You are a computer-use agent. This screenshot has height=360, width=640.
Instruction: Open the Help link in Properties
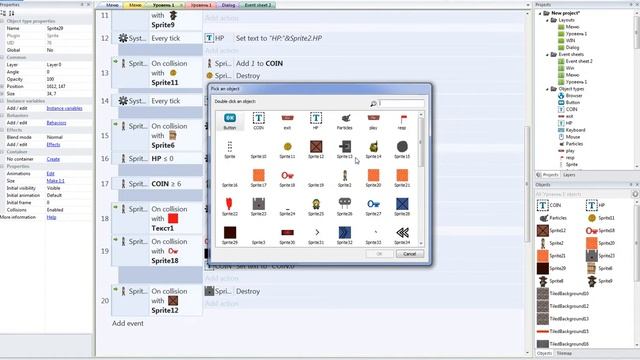(51, 217)
